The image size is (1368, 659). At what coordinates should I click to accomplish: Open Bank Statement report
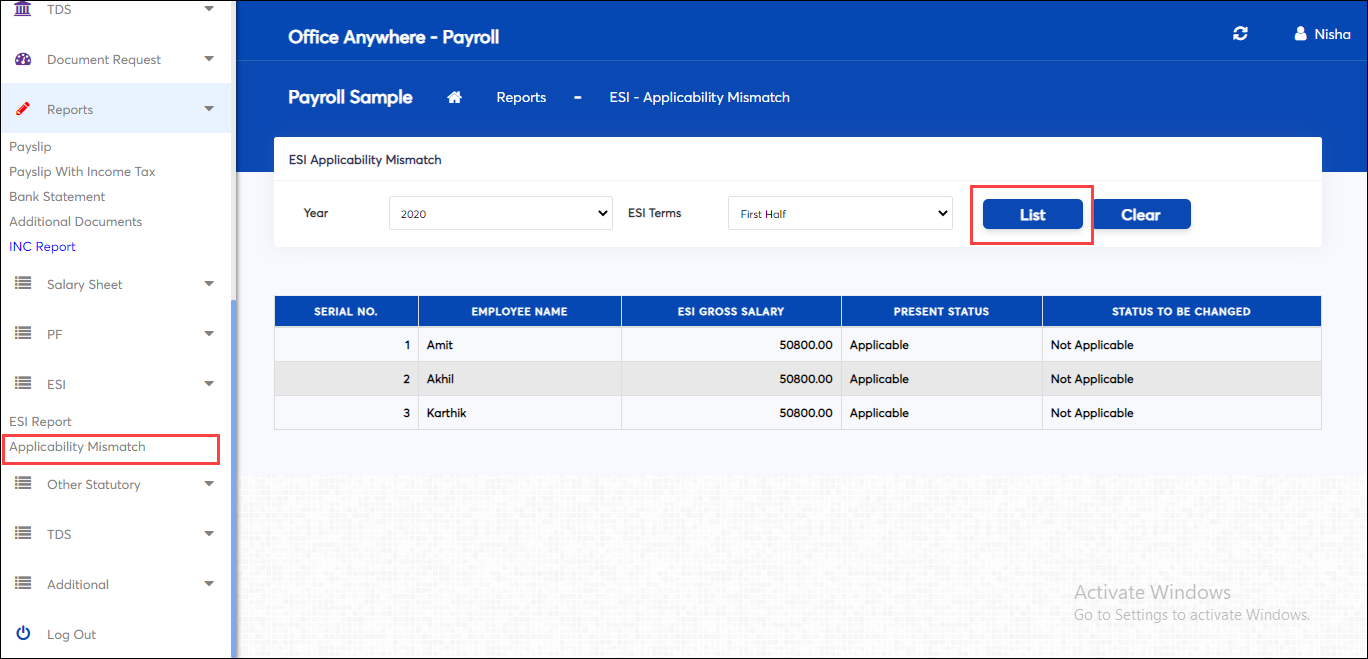(x=57, y=197)
